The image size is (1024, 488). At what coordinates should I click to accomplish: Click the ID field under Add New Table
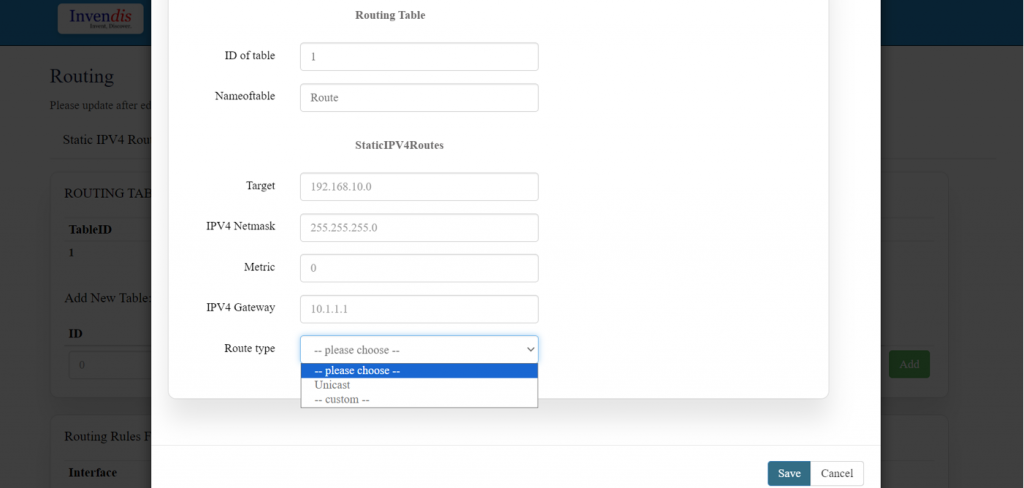[x=110, y=364]
